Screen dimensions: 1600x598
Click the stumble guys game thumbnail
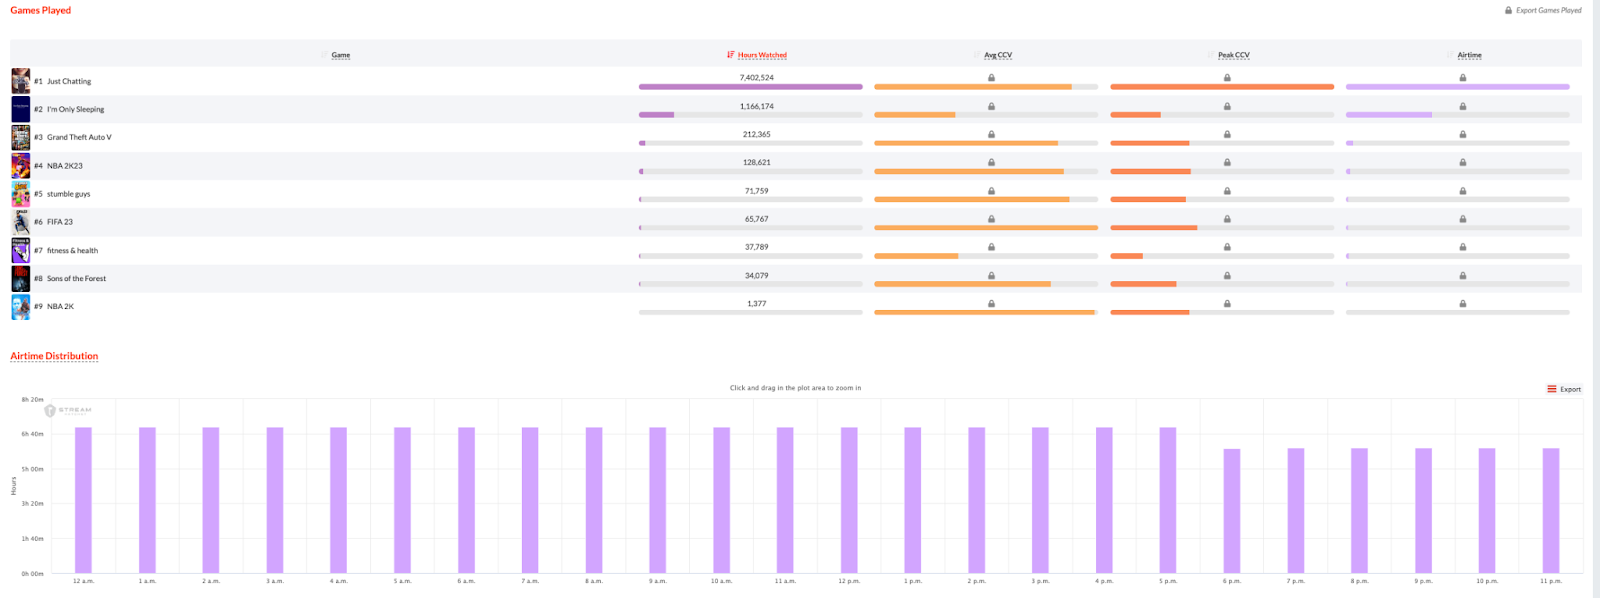[x=21, y=194]
